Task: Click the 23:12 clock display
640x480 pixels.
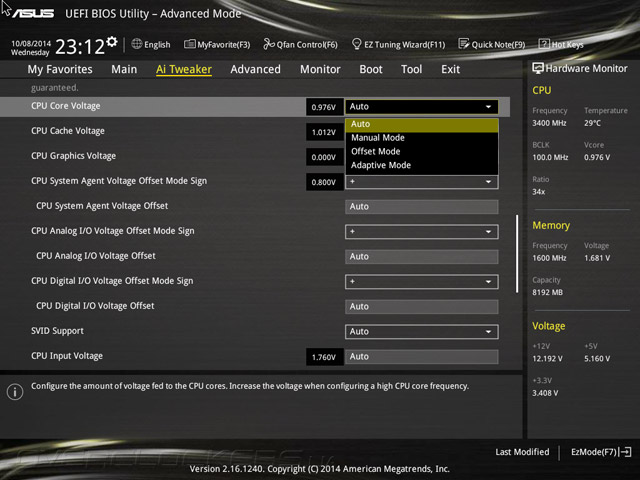Action: tap(80, 47)
